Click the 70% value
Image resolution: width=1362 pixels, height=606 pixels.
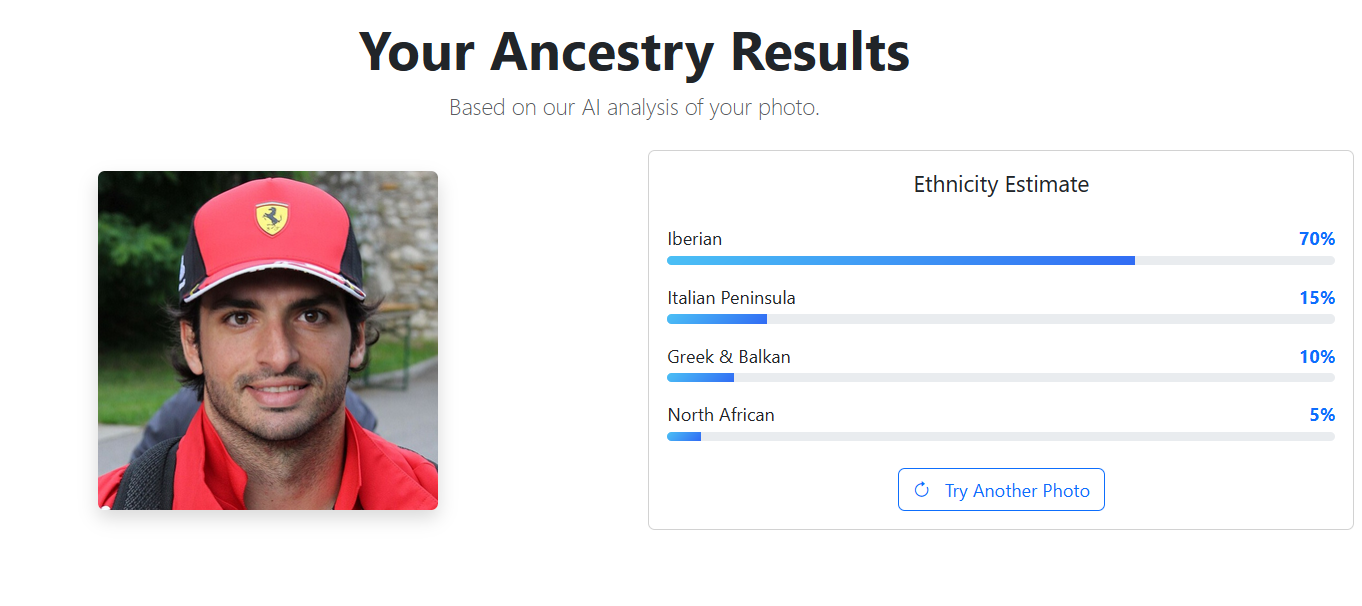(1317, 239)
